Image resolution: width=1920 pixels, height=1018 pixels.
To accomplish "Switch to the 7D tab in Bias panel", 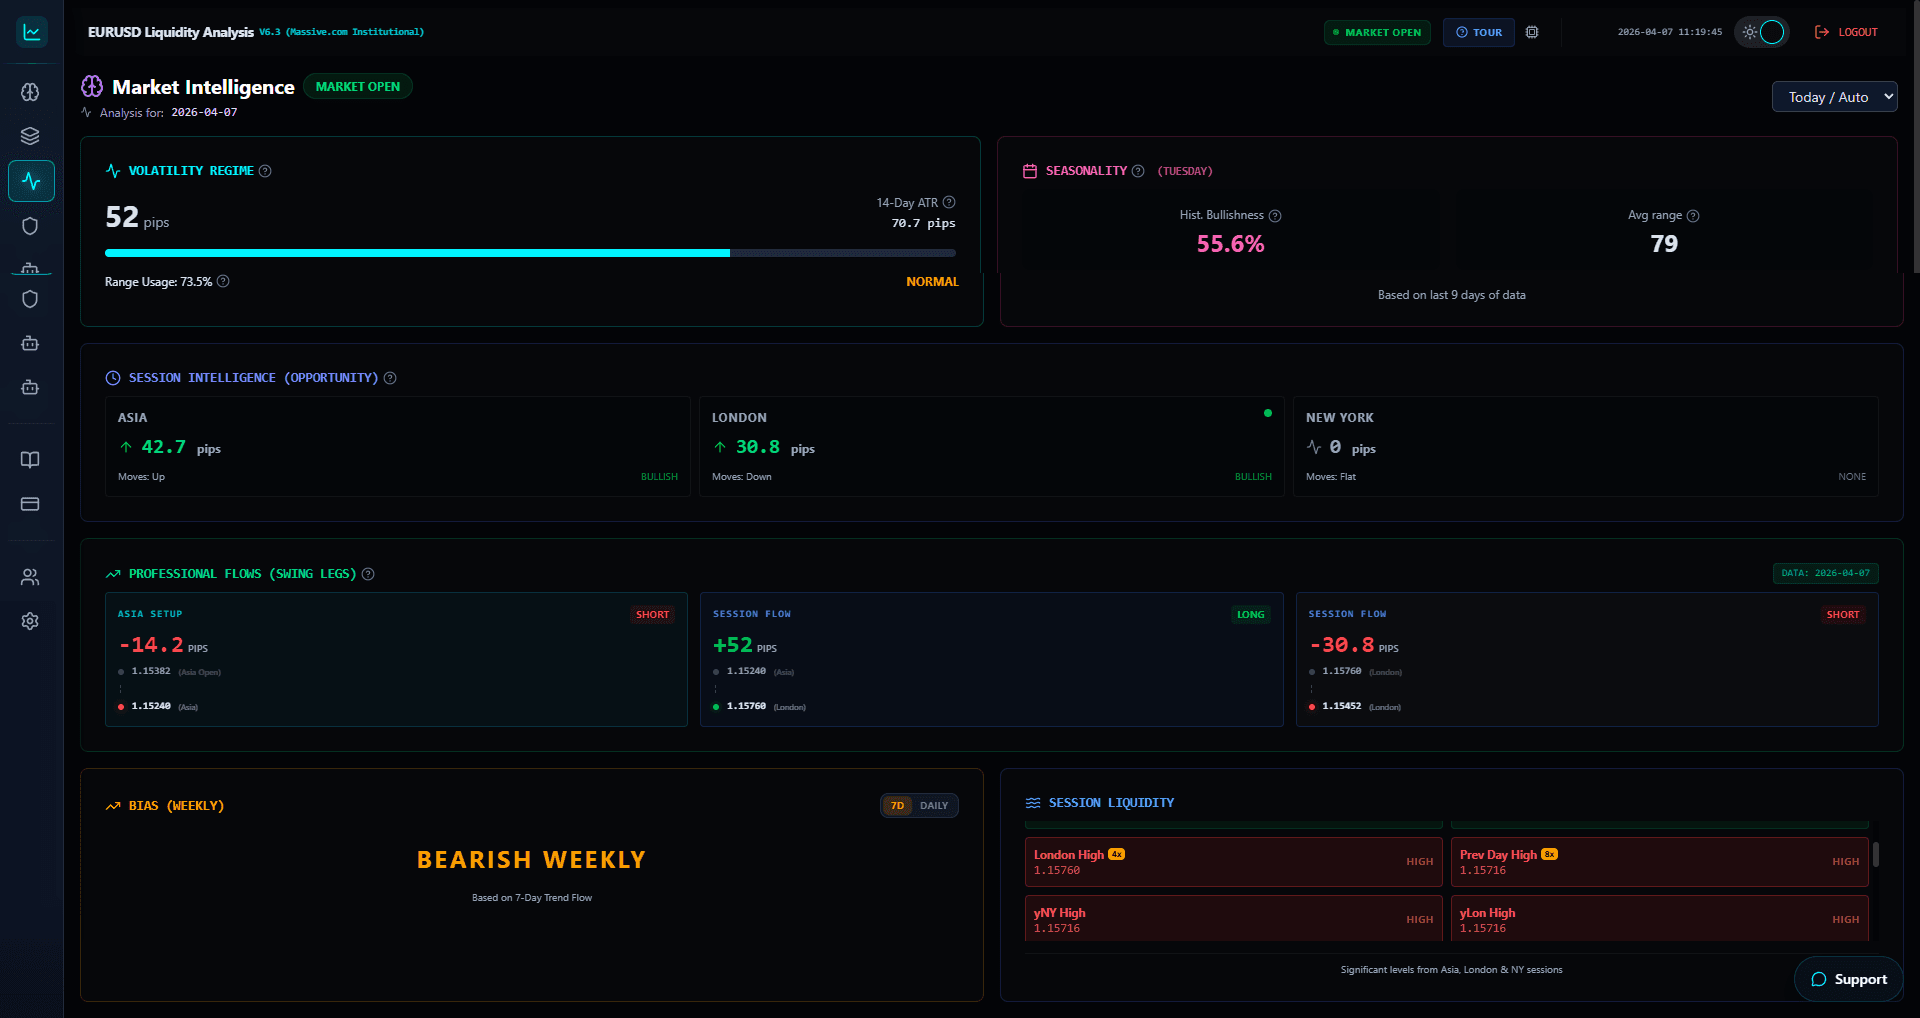I will coord(897,805).
